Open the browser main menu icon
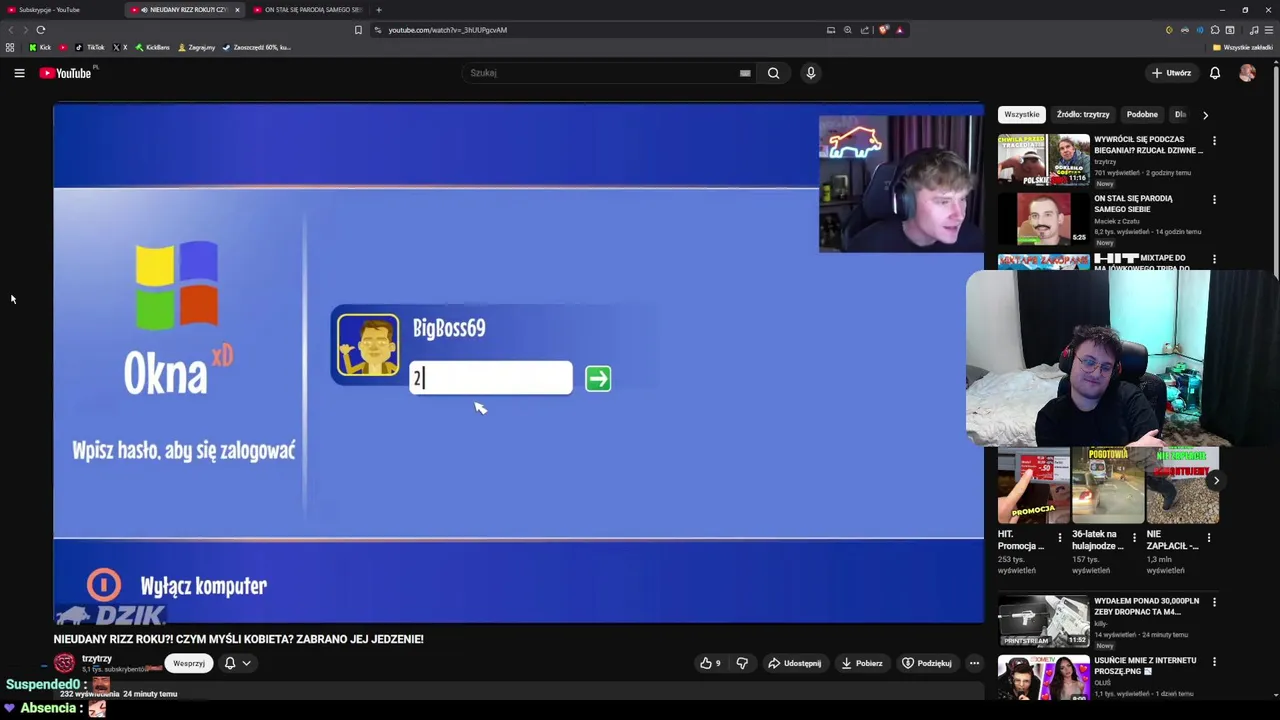Viewport: 1280px width, 720px height. tap(1270, 30)
